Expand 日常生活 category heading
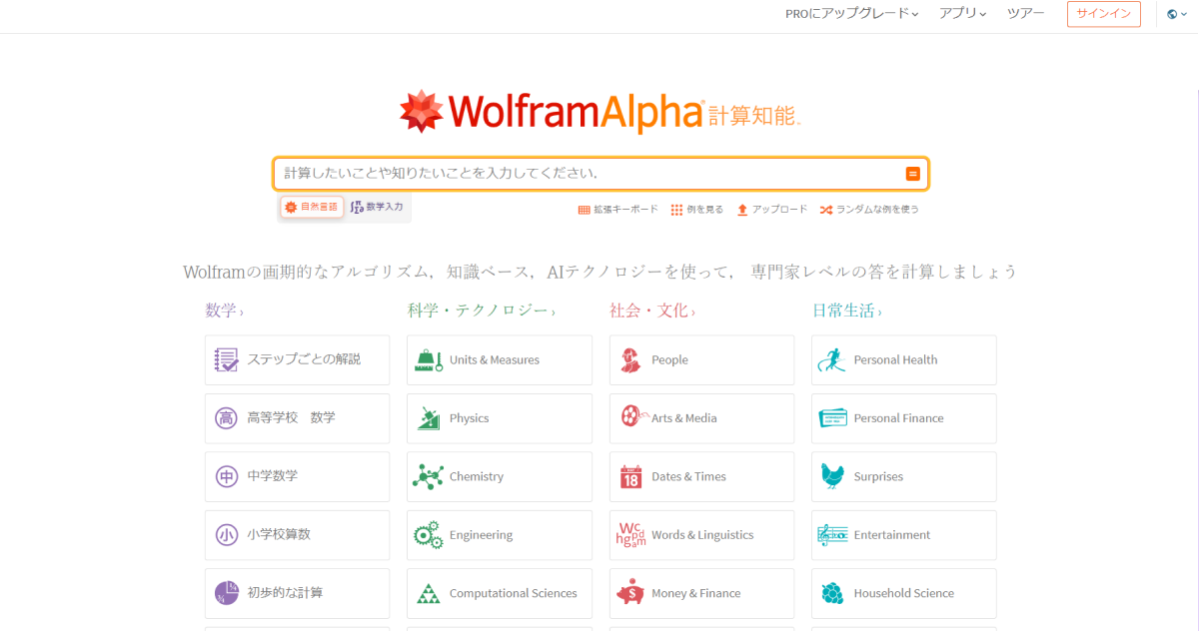The height and width of the screenshot is (631, 1199). coord(846,311)
